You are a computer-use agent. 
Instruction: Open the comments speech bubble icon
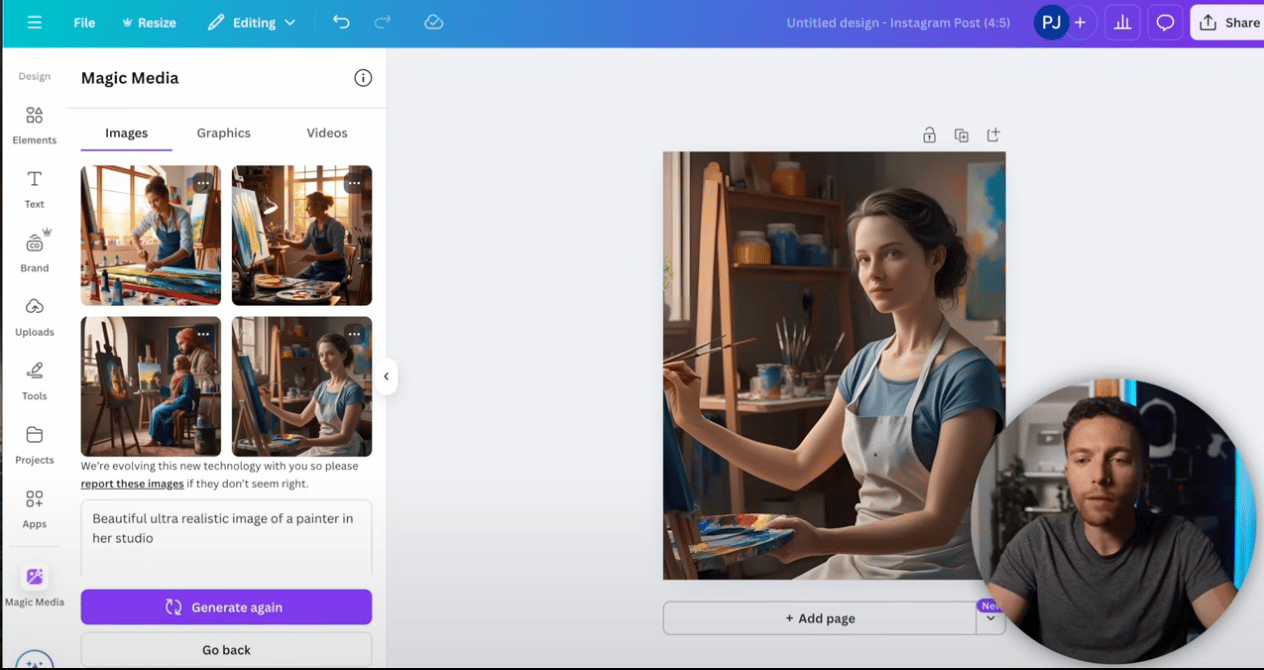click(1165, 22)
